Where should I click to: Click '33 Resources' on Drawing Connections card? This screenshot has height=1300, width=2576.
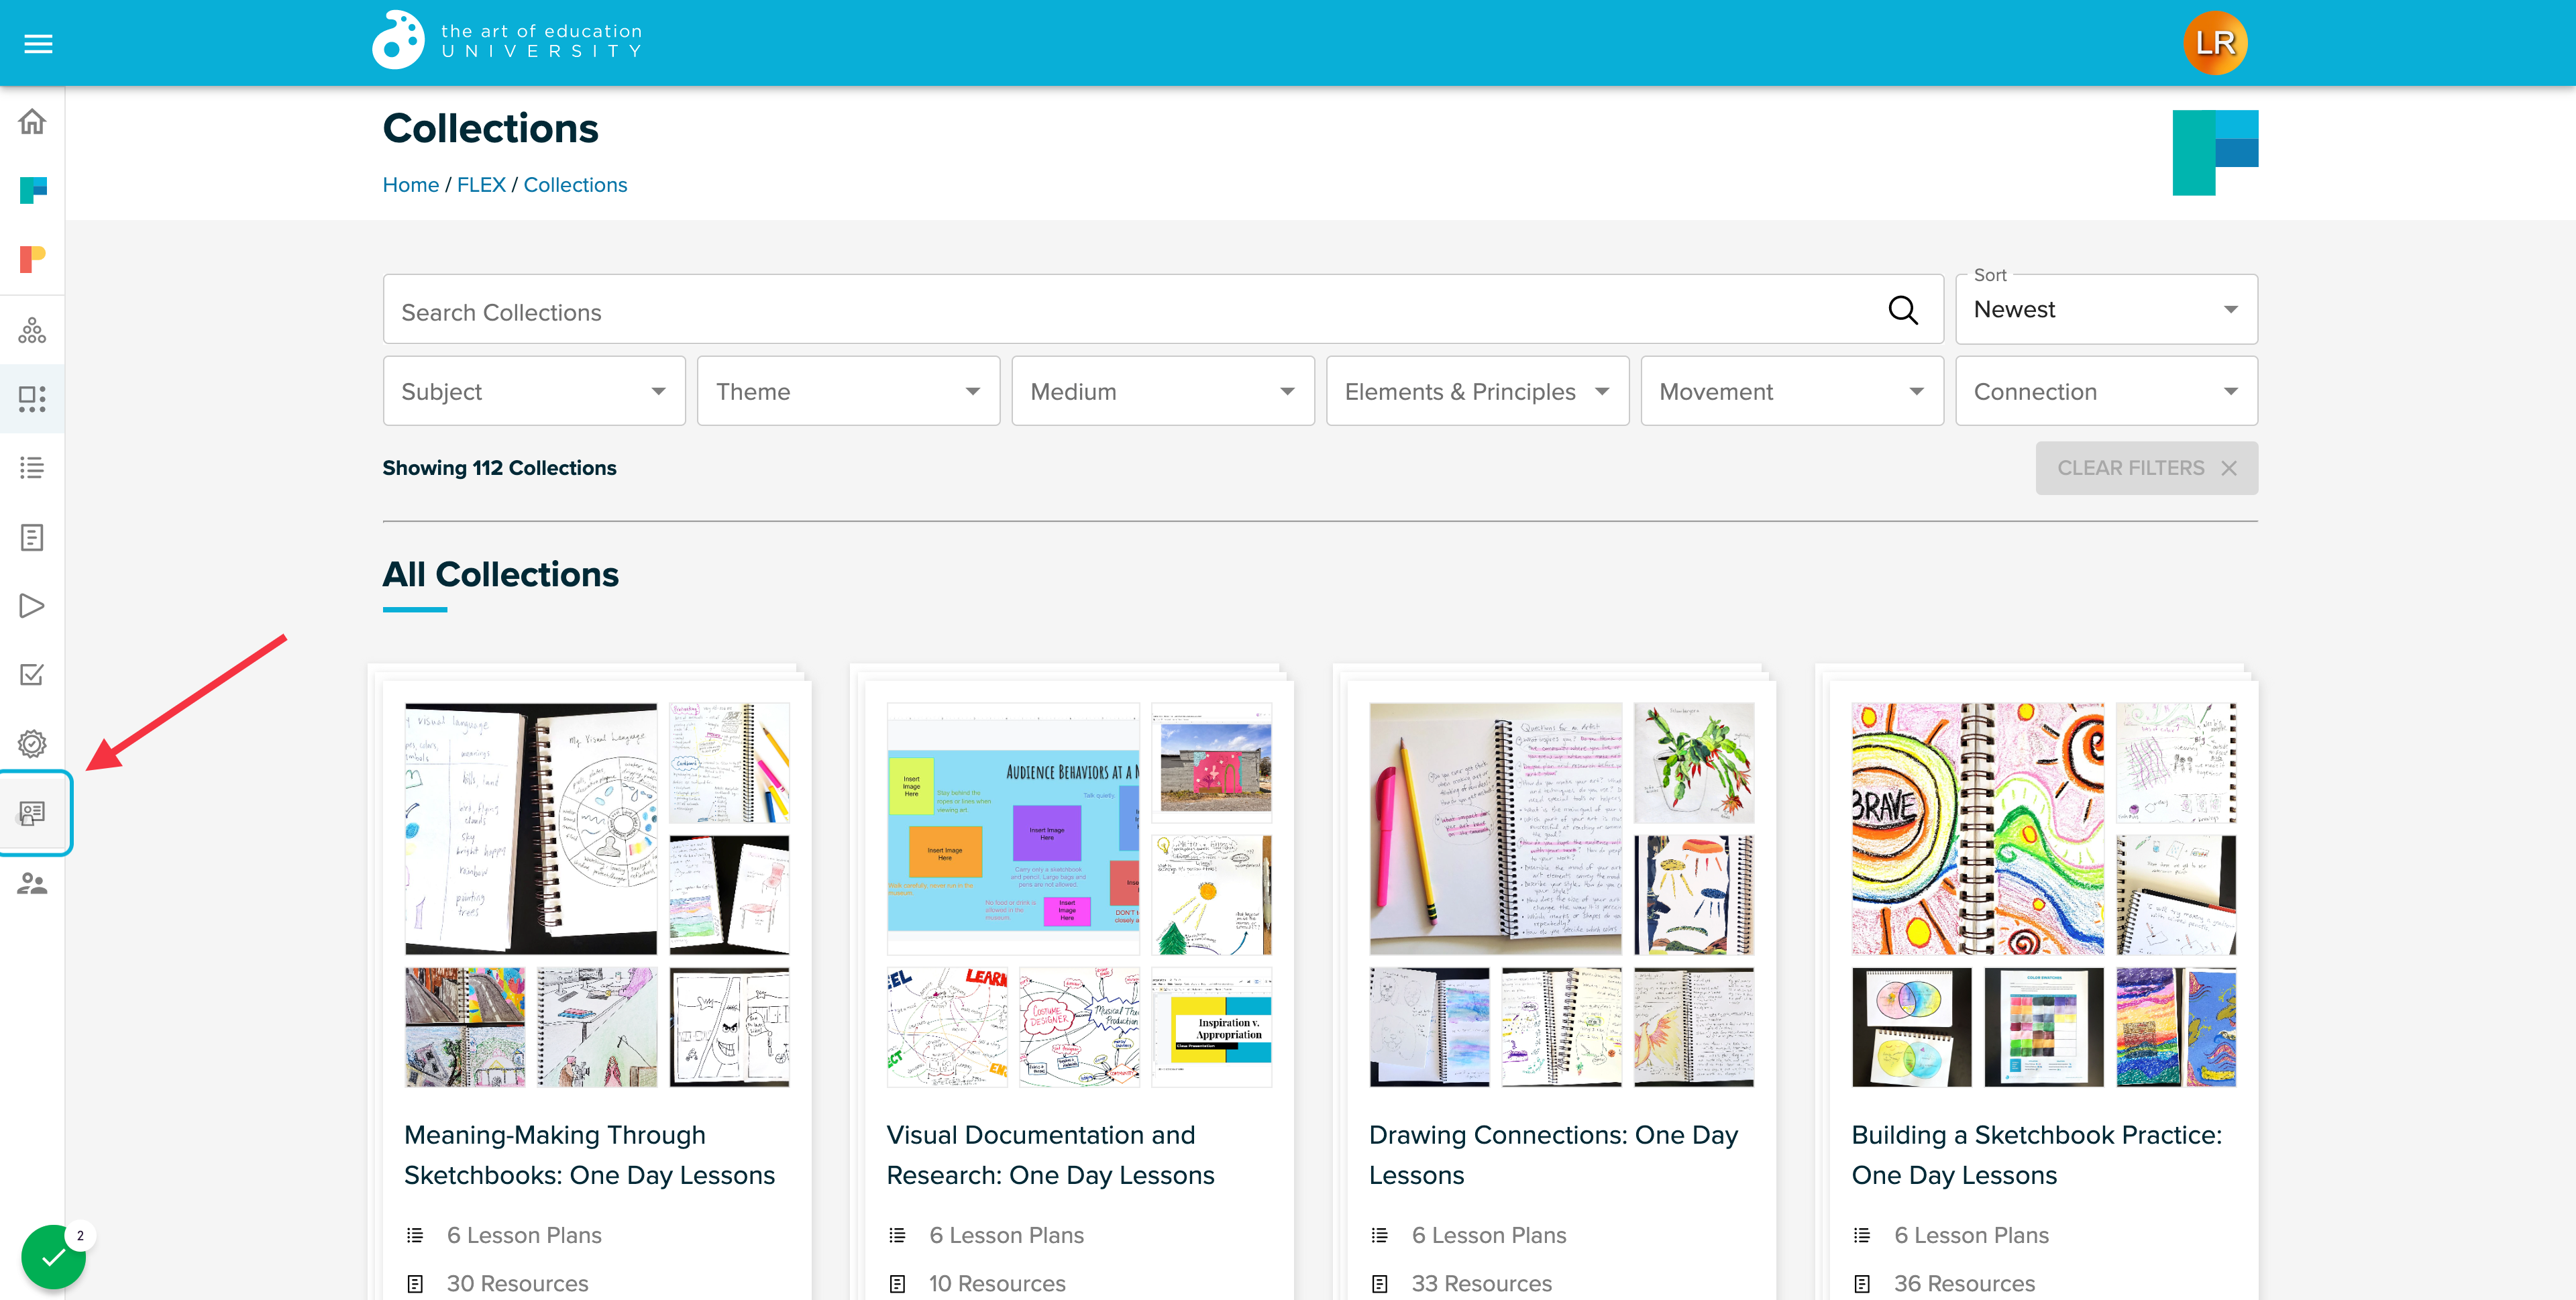[1481, 1283]
